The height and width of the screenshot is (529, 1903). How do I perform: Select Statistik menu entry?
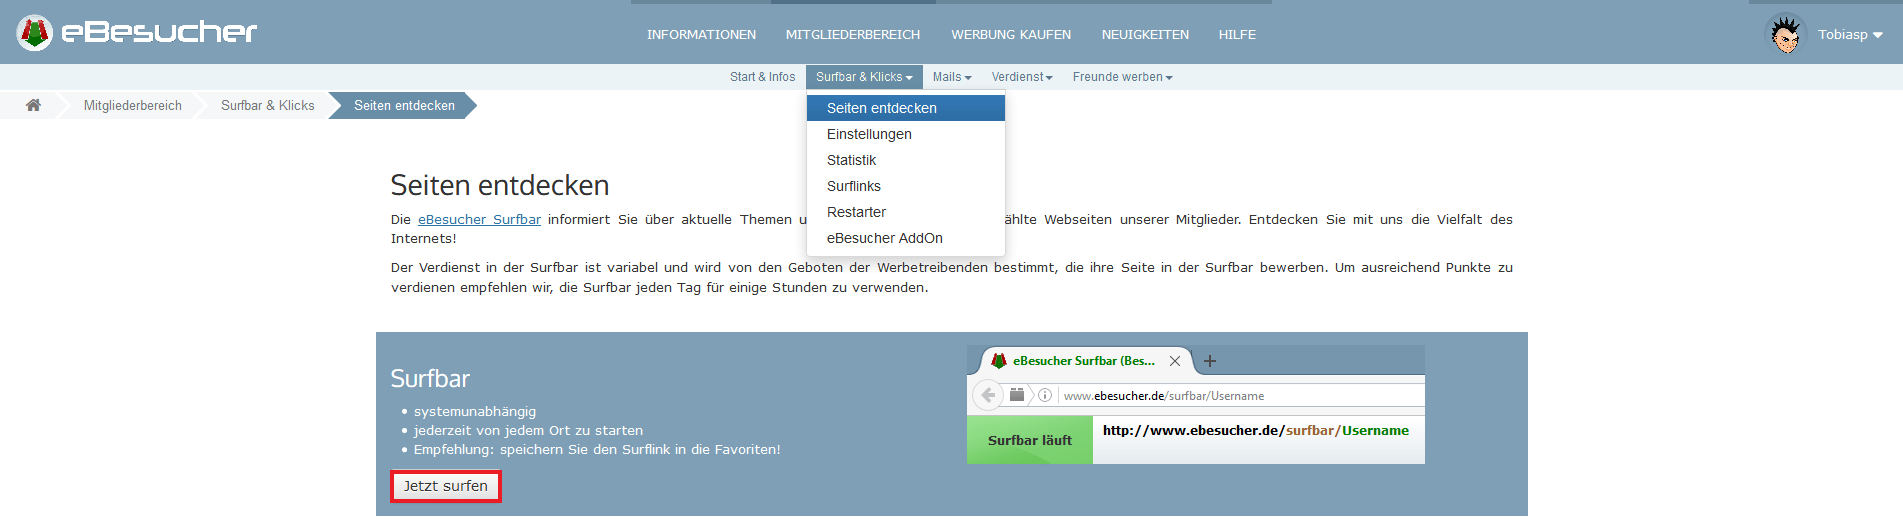906,160
